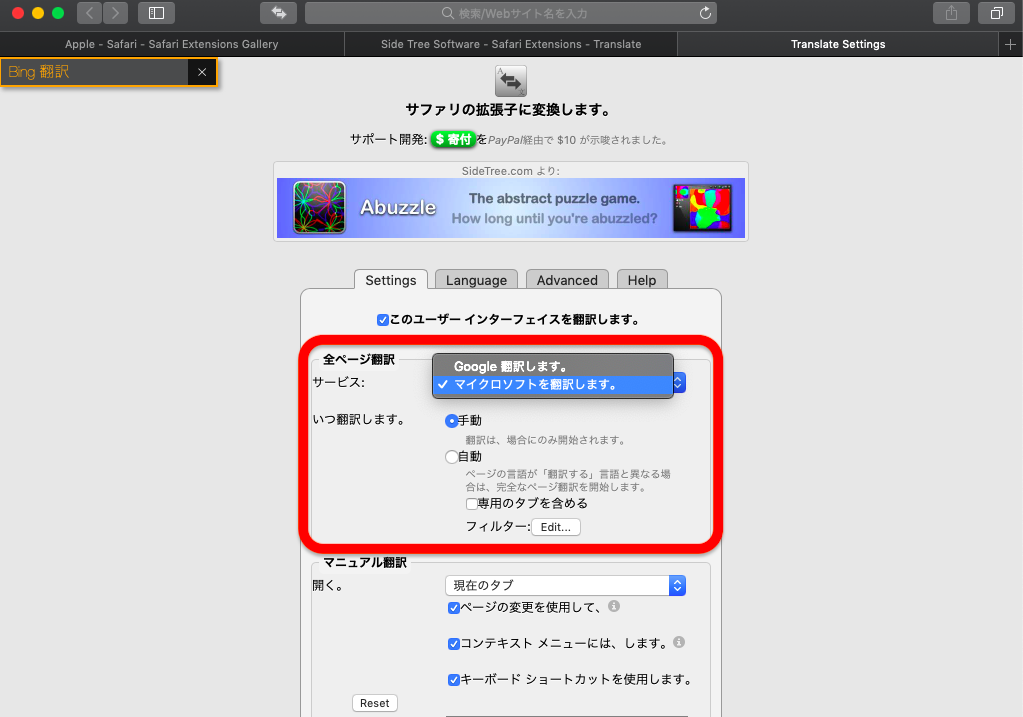Choose Google 翻訳します option in menu
The image size is (1023, 717).
tap(553, 366)
